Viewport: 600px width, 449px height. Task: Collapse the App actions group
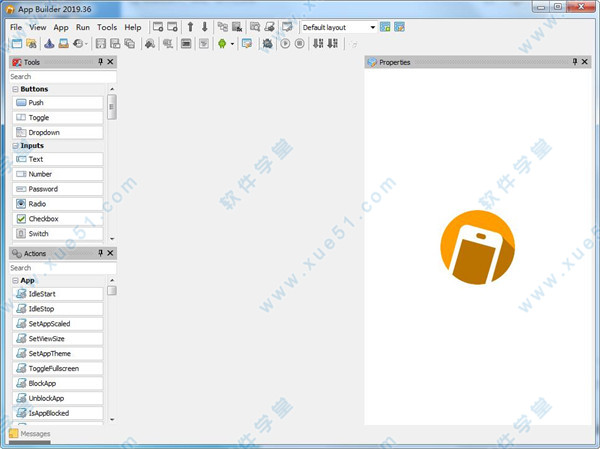coord(15,281)
